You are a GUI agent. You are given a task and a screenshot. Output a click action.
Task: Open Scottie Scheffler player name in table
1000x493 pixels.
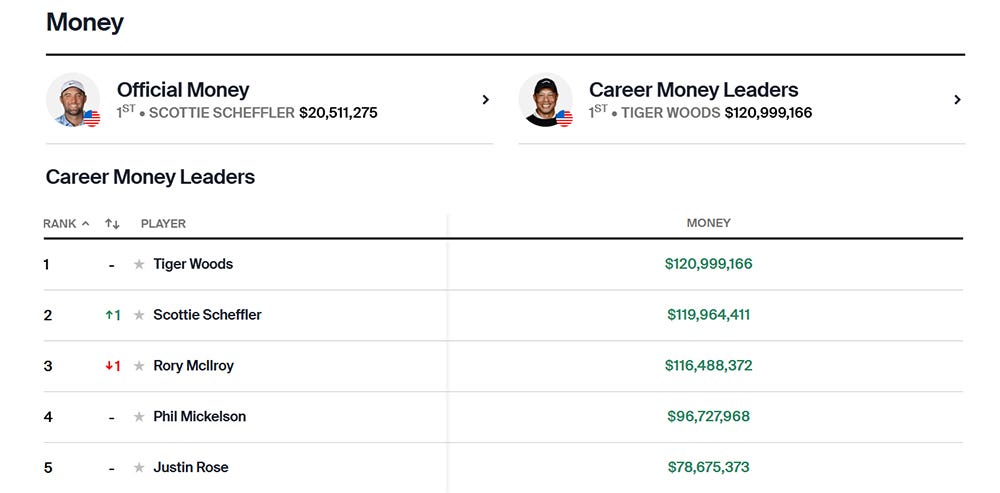click(x=207, y=315)
